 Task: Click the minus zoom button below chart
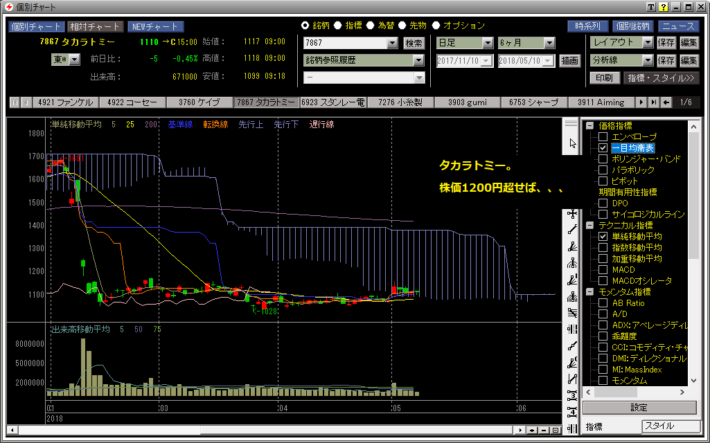coord(544,430)
